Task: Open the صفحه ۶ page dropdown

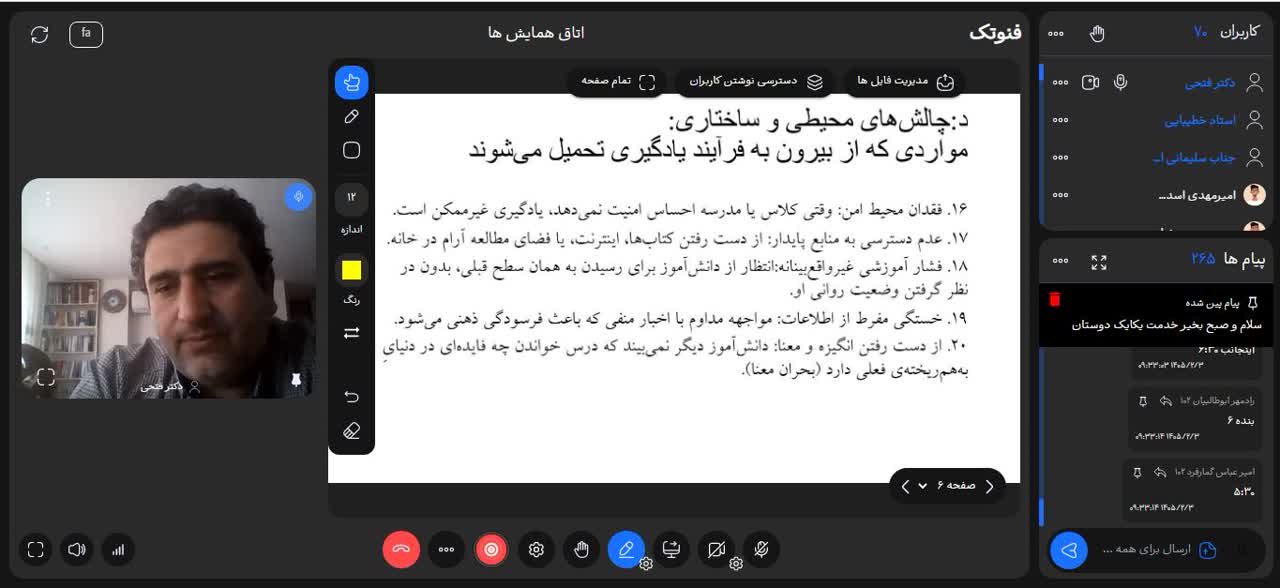Action: click(948, 486)
